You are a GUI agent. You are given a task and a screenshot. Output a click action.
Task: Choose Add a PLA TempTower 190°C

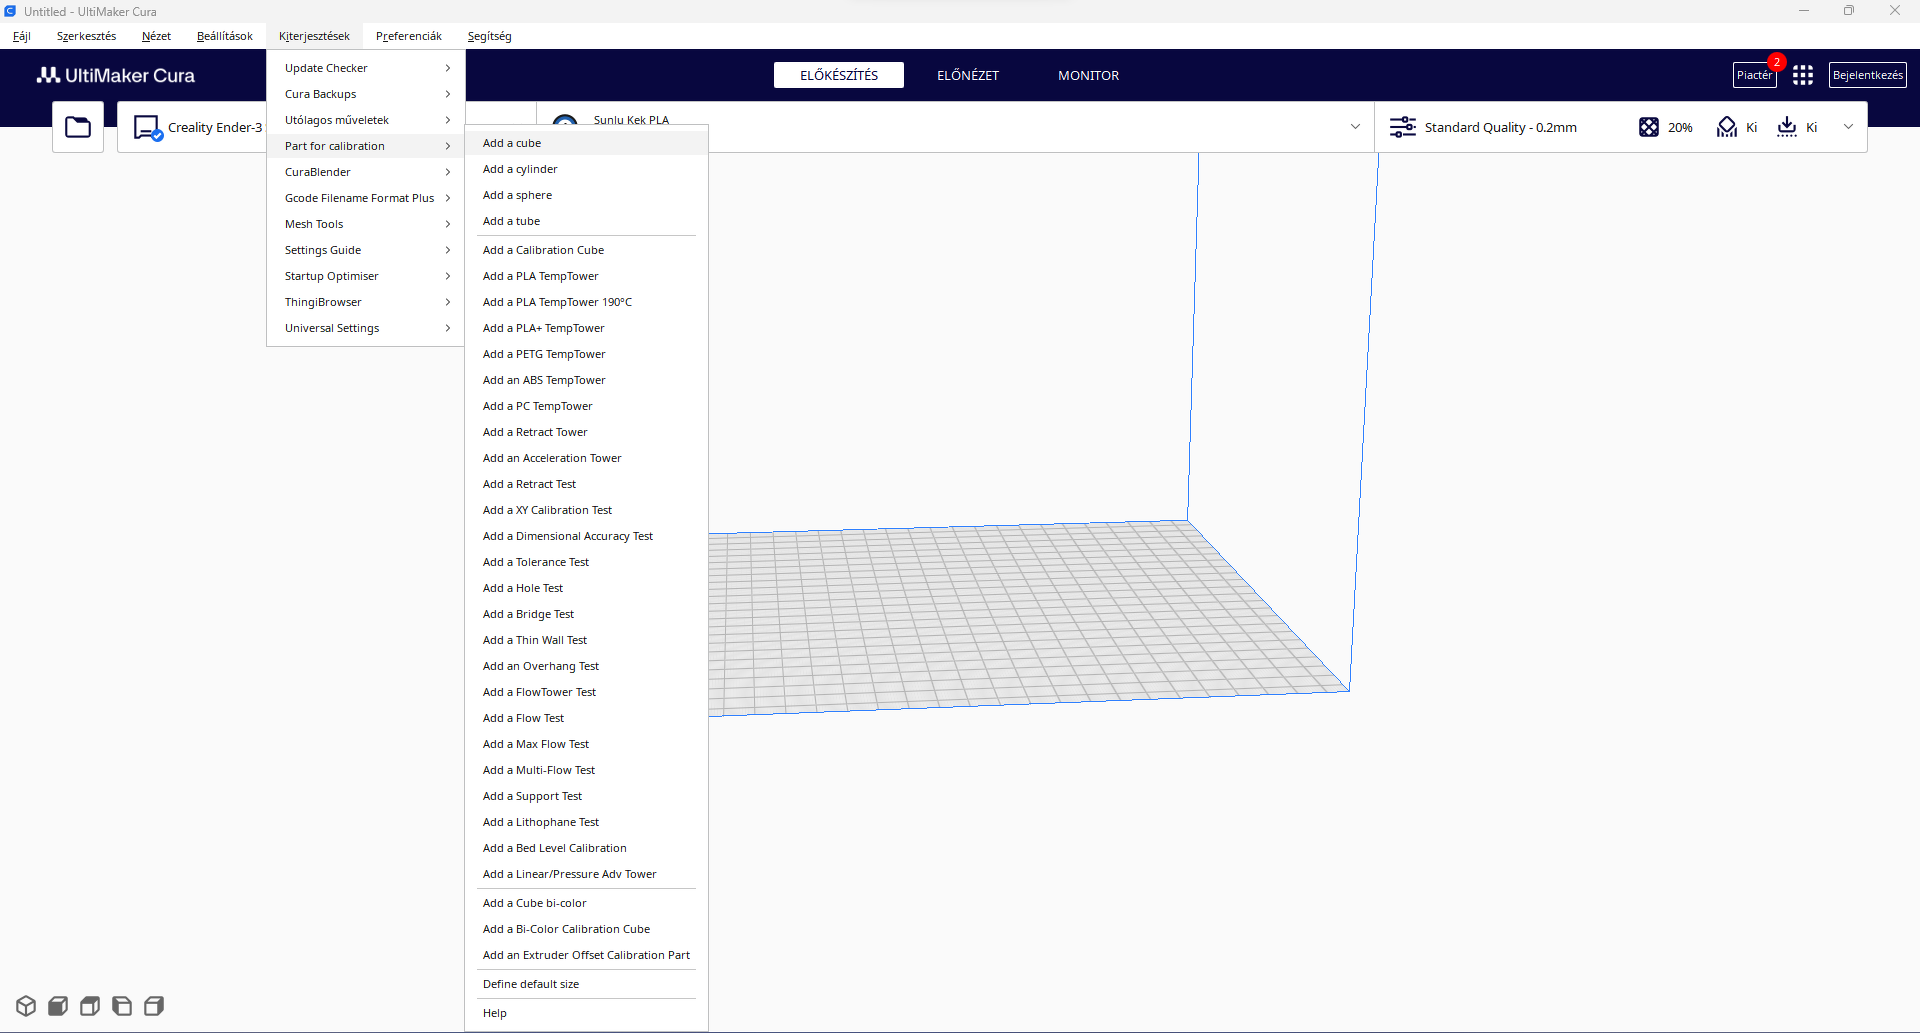click(587, 302)
